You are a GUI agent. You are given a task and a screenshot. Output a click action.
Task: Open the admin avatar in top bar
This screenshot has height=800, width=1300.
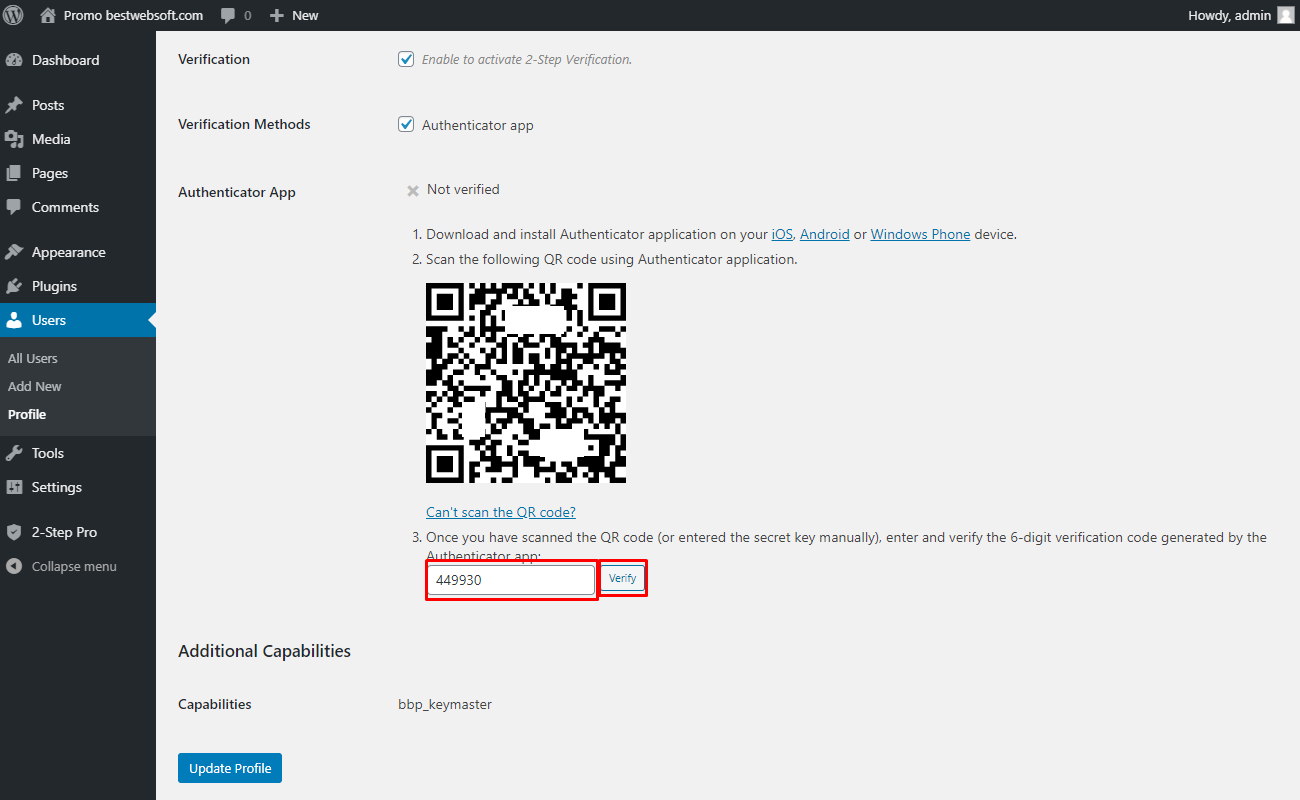(x=1285, y=15)
